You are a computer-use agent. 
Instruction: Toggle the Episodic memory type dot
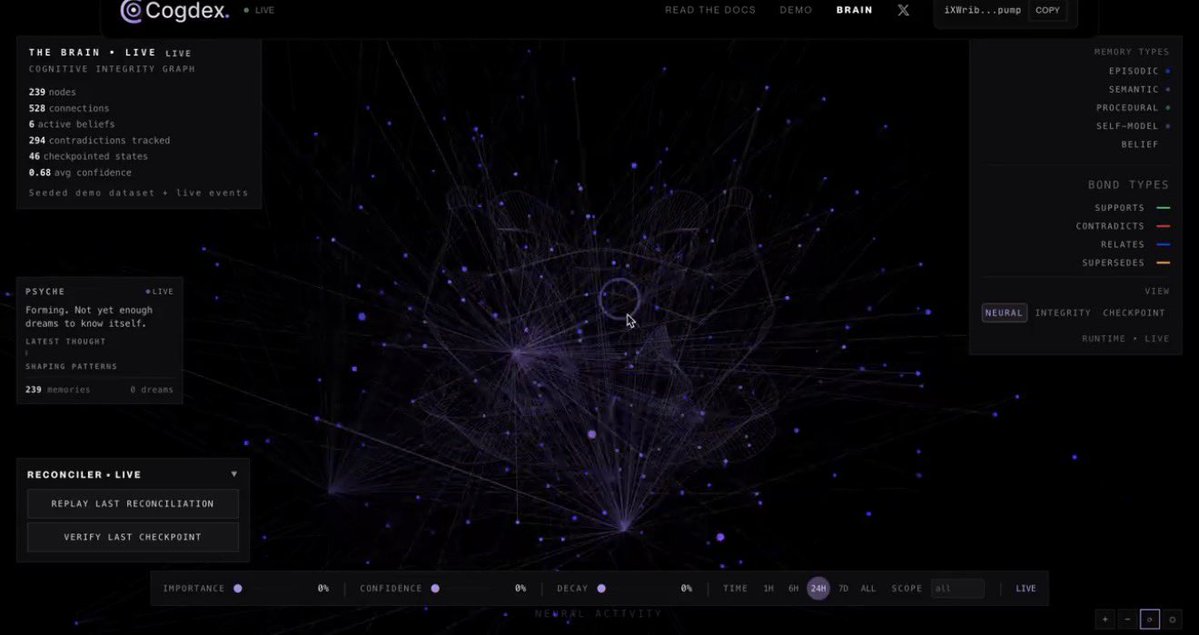[x=1168, y=71]
